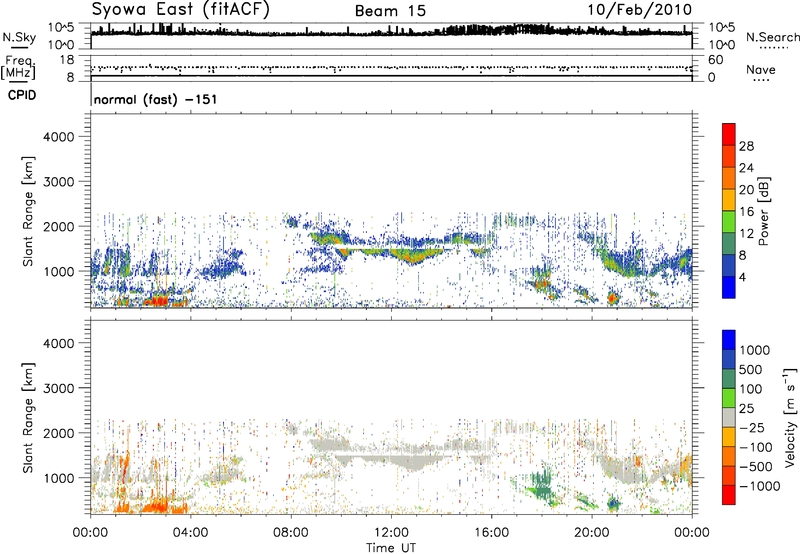Click the "04:00" time tick label
Image resolution: width=800 pixels, height=554 pixels.
190,533
